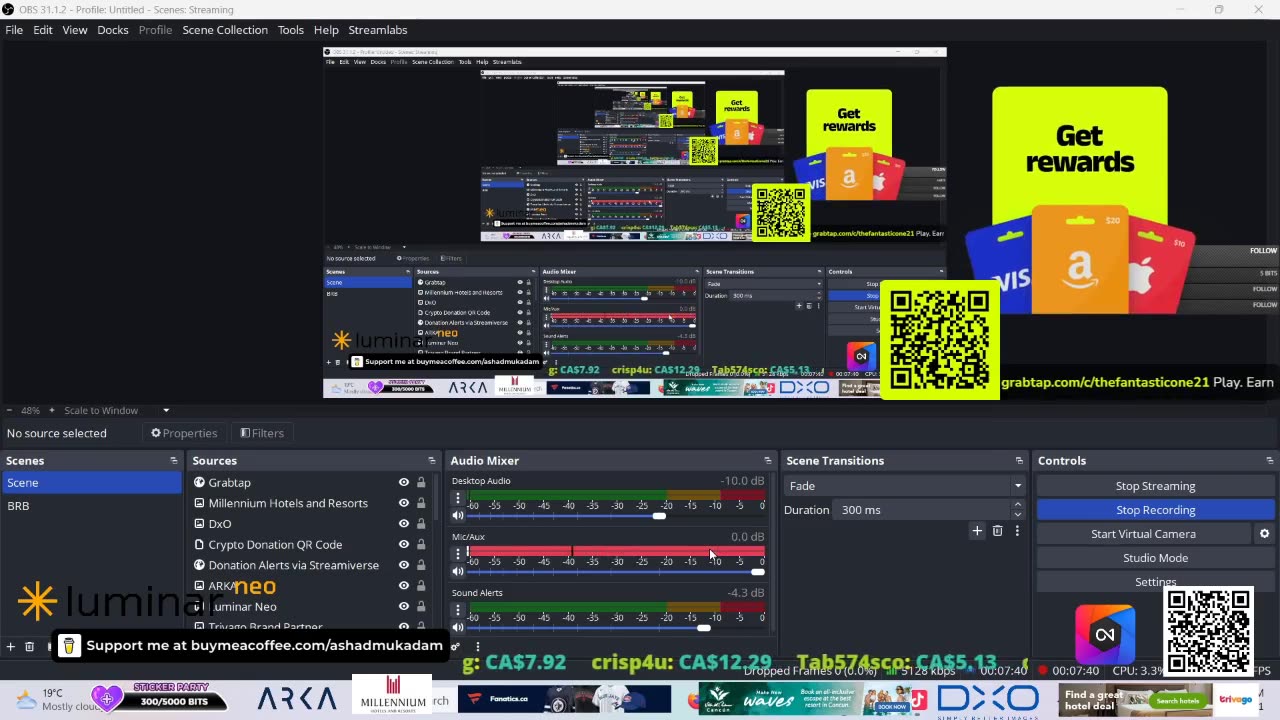Select Donation Alerts via Streamiverse source row
The height and width of the screenshot is (720, 1280).
tap(312, 565)
